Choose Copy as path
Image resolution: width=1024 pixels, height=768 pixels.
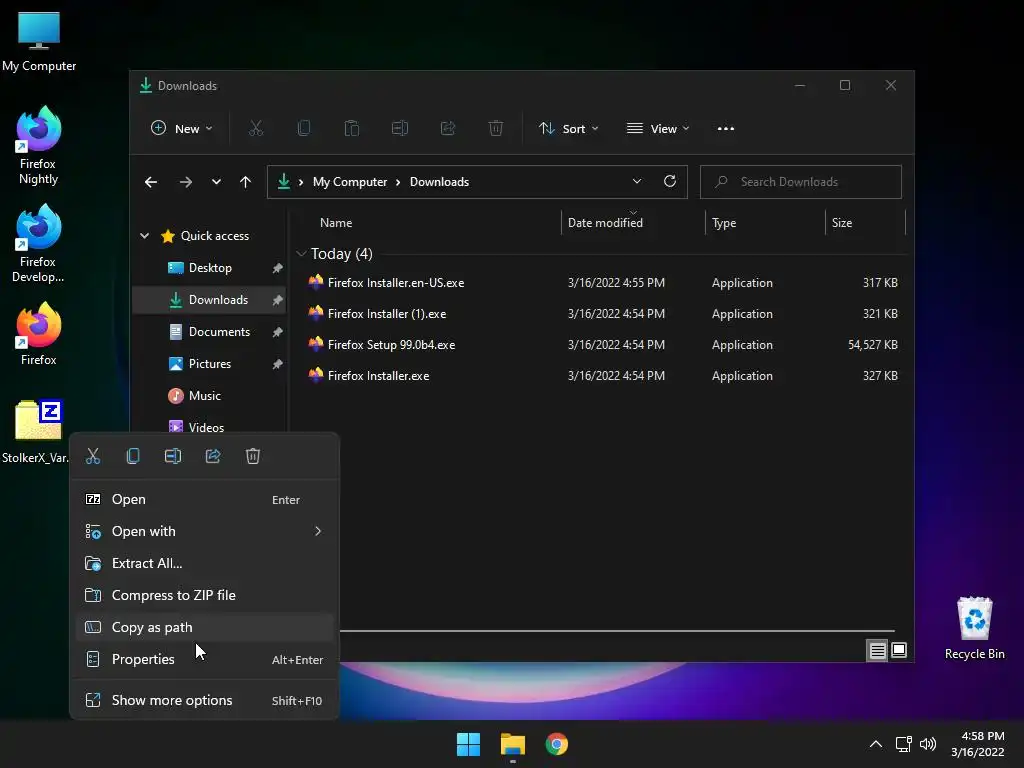click(204, 628)
